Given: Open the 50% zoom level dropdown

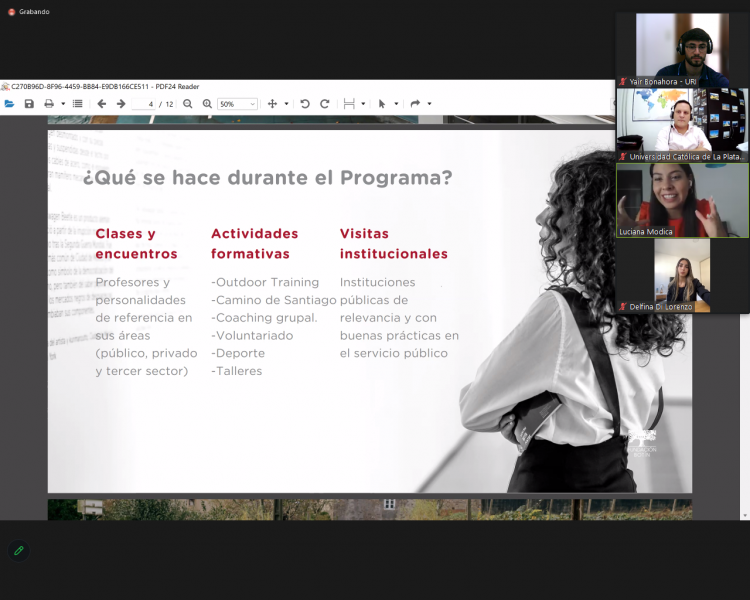Looking at the screenshot, I should [x=238, y=104].
